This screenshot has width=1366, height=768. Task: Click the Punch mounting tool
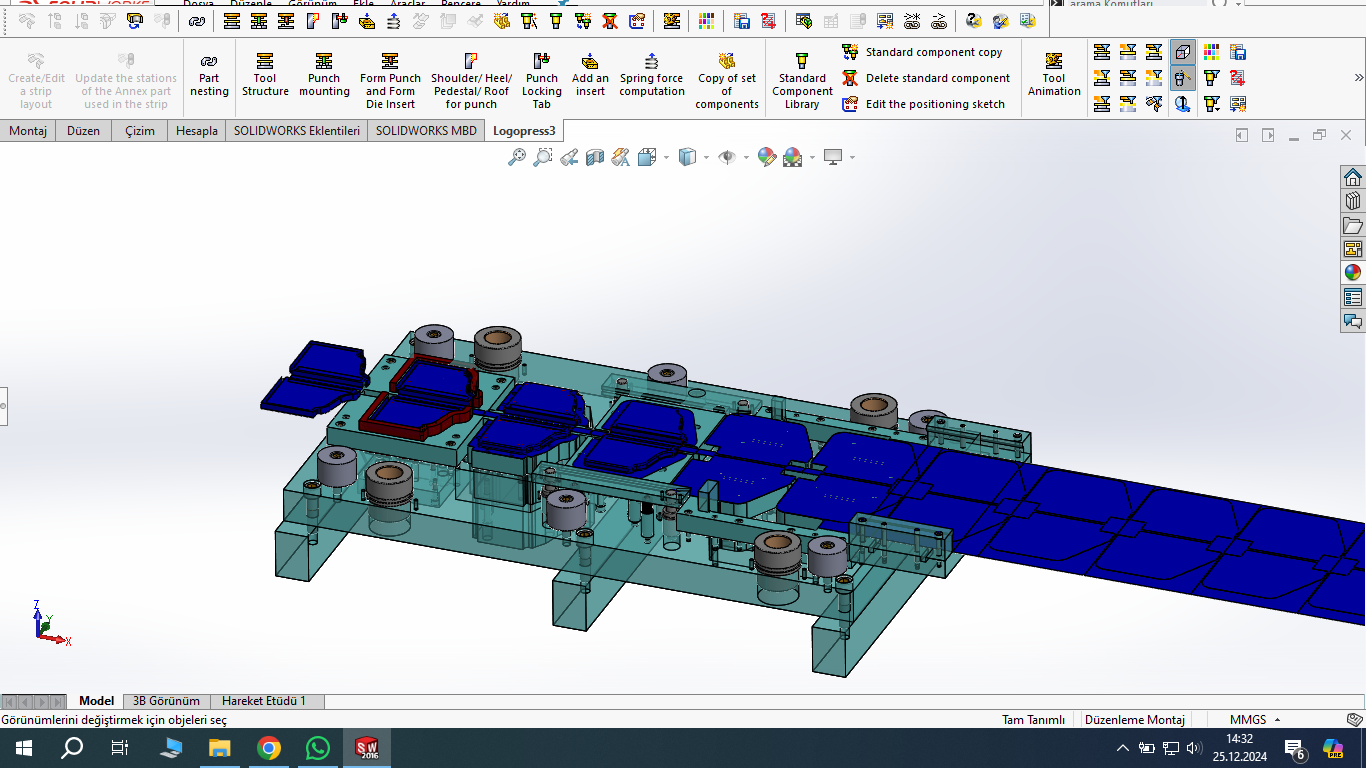tap(324, 76)
